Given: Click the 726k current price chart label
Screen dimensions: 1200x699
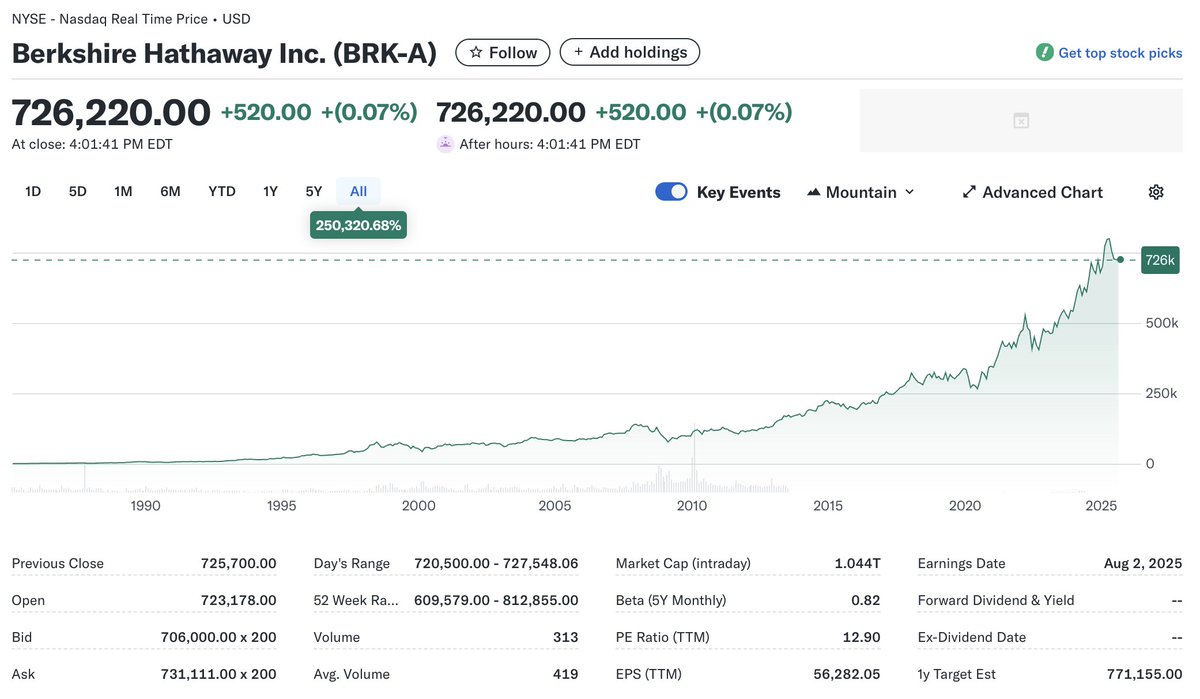Looking at the screenshot, I should tap(1160, 260).
